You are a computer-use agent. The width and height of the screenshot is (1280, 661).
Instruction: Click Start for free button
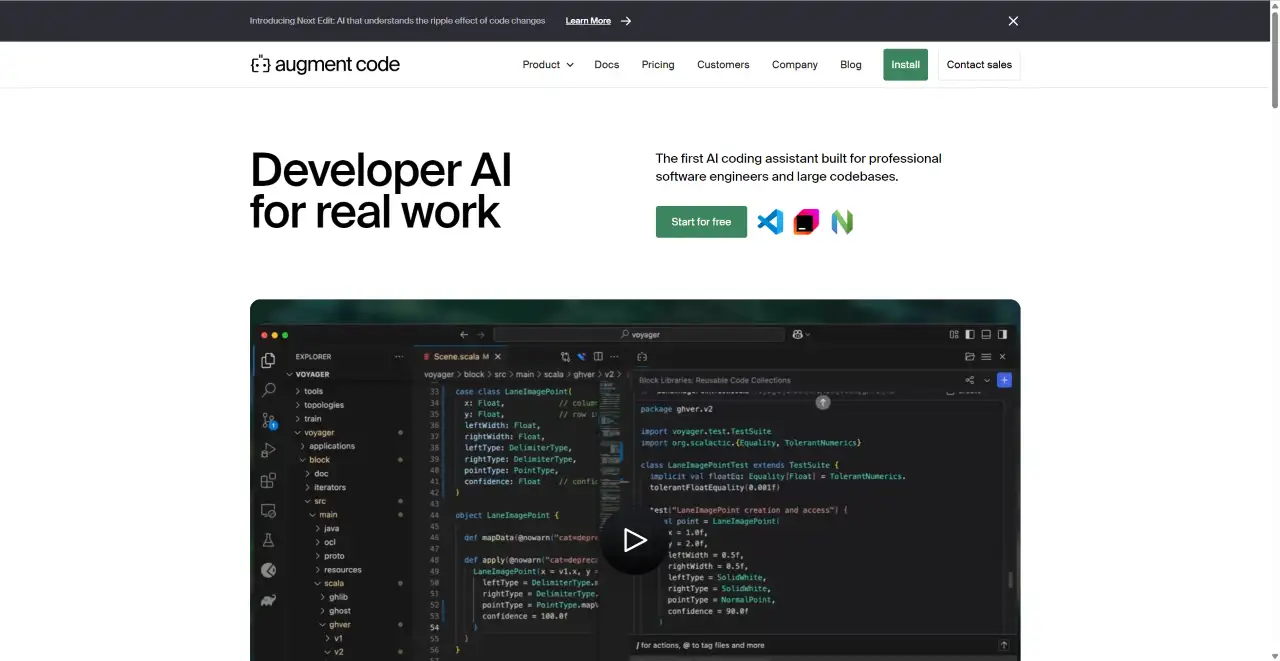(701, 222)
